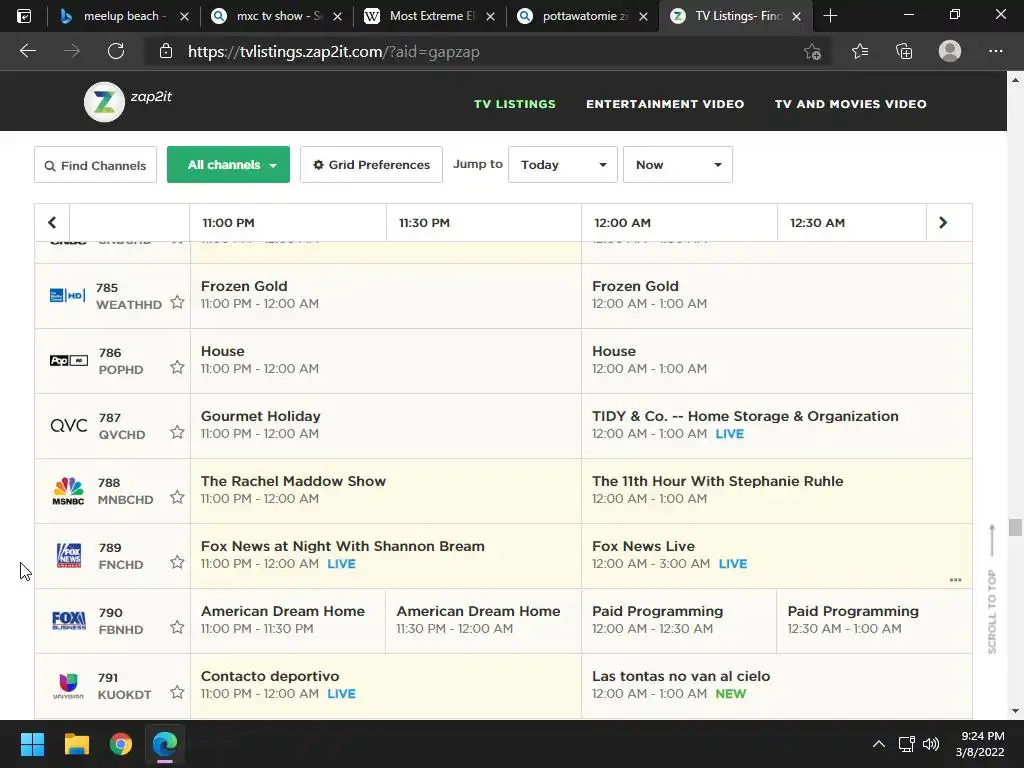Viewport: 1024px width, 768px height.
Task: Open The 11th Hour With Stephanie Ruhle
Action: tap(776, 491)
